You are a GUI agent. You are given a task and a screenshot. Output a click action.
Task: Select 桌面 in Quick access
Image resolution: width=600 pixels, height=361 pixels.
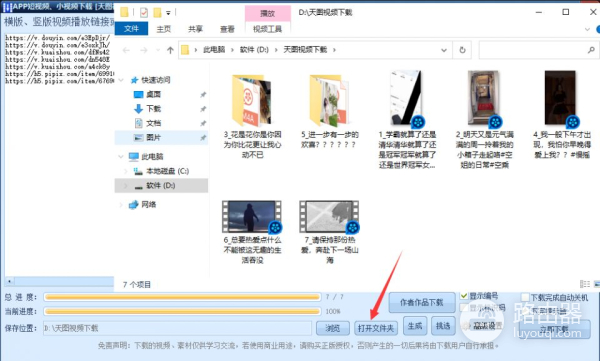click(x=153, y=94)
